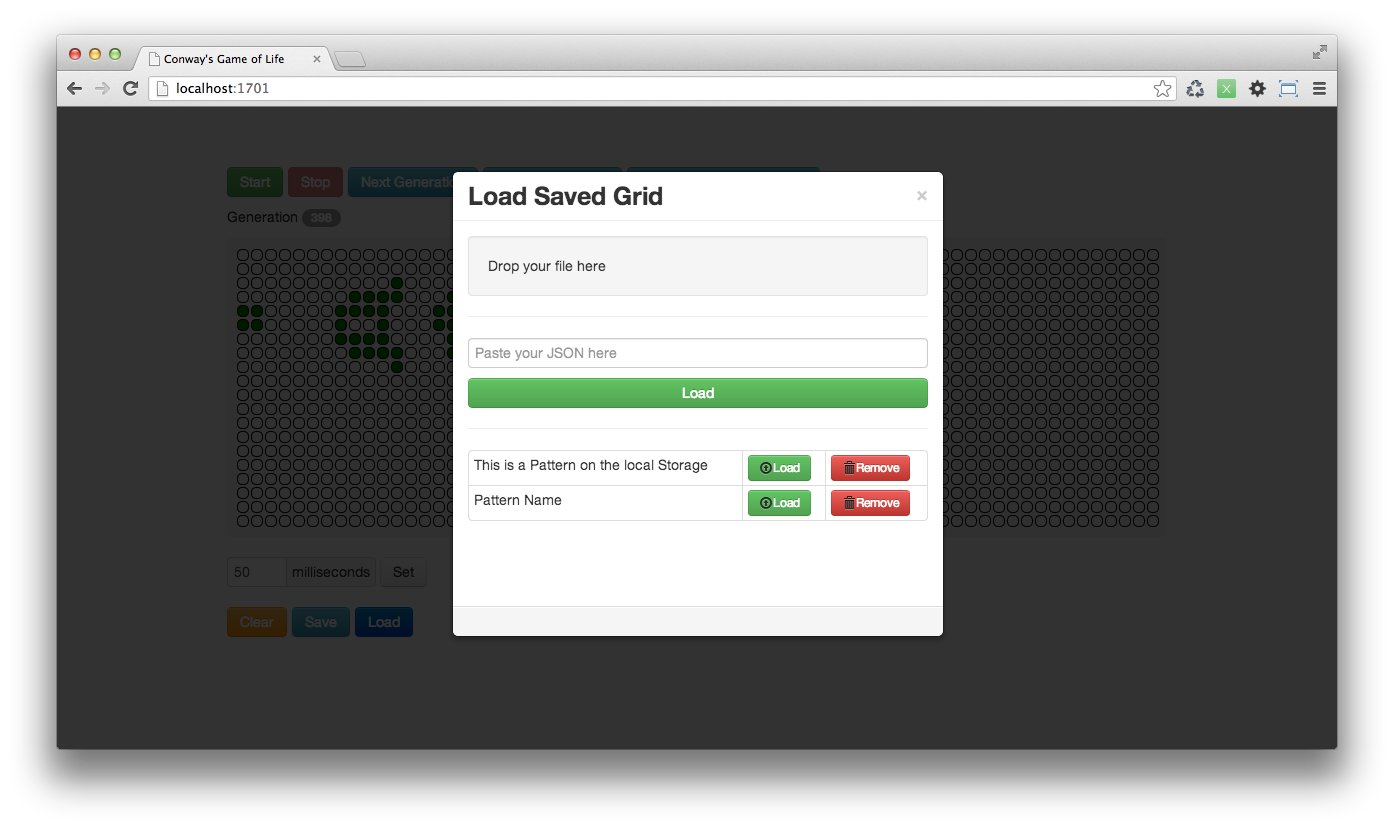1394x828 pixels.
Task: Click the 'Pattern Name' row text
Action: (518, 500)
